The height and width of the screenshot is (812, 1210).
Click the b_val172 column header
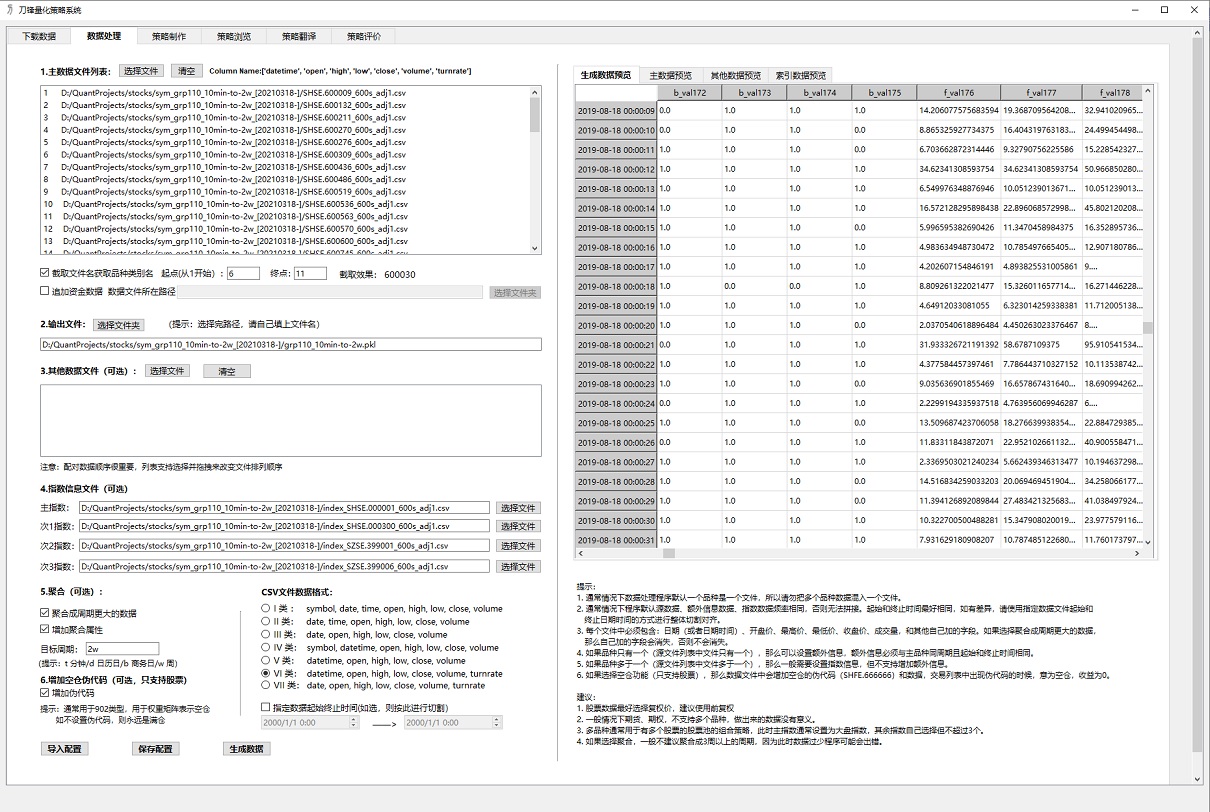point(689,93)
